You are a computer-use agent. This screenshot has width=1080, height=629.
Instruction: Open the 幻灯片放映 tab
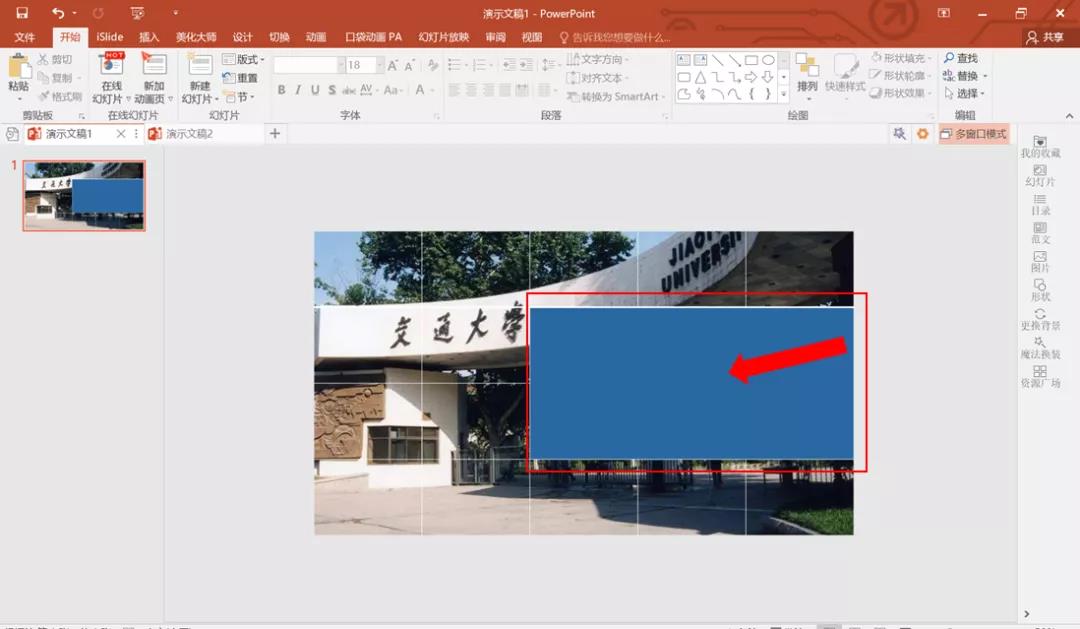click(444, 37)
